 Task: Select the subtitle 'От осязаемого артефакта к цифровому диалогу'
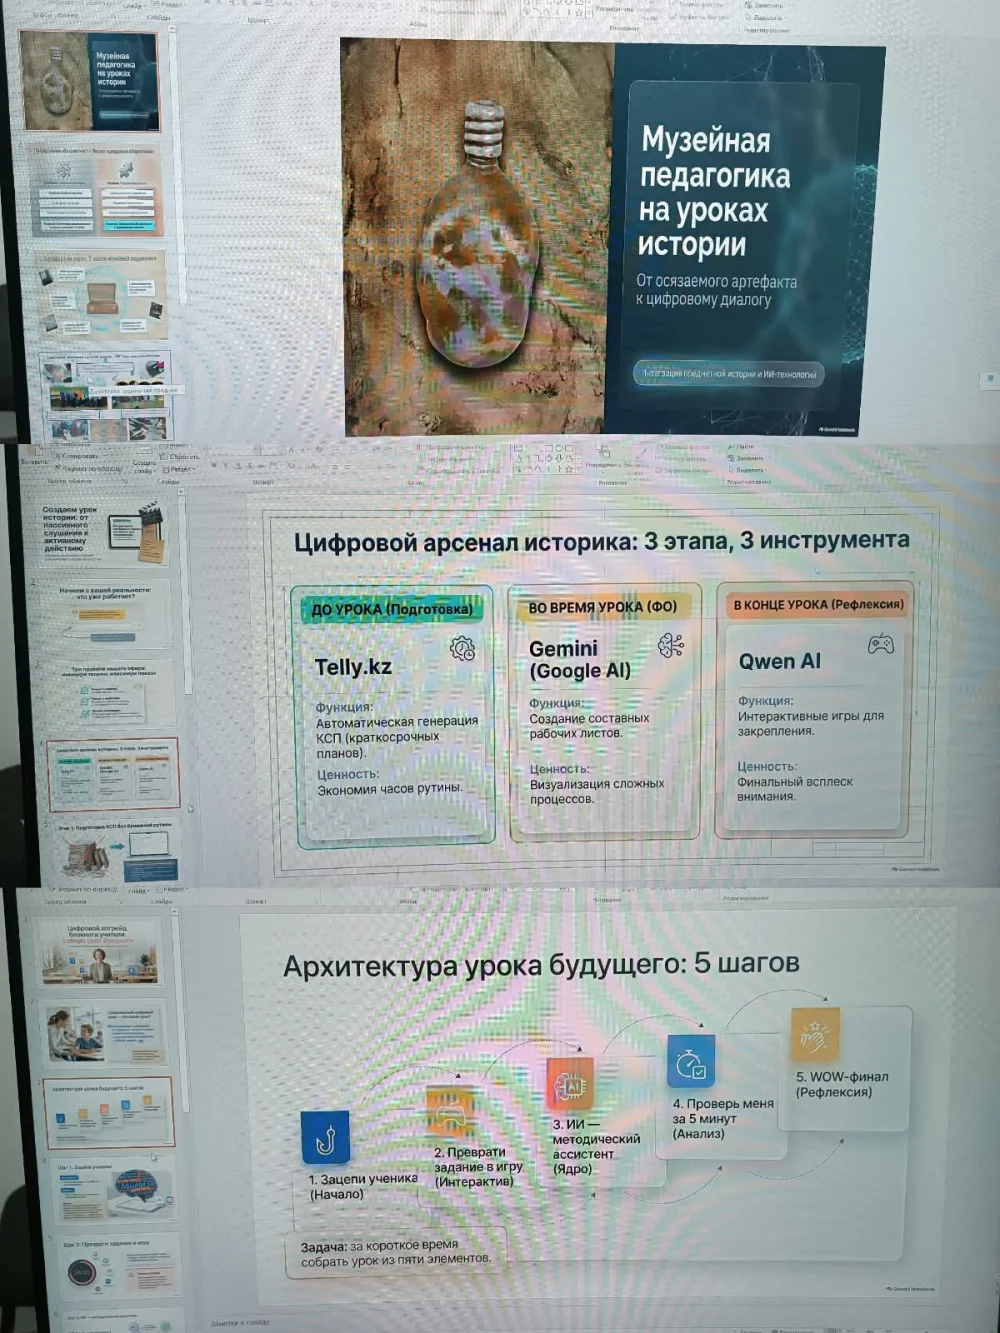point(716,290)
